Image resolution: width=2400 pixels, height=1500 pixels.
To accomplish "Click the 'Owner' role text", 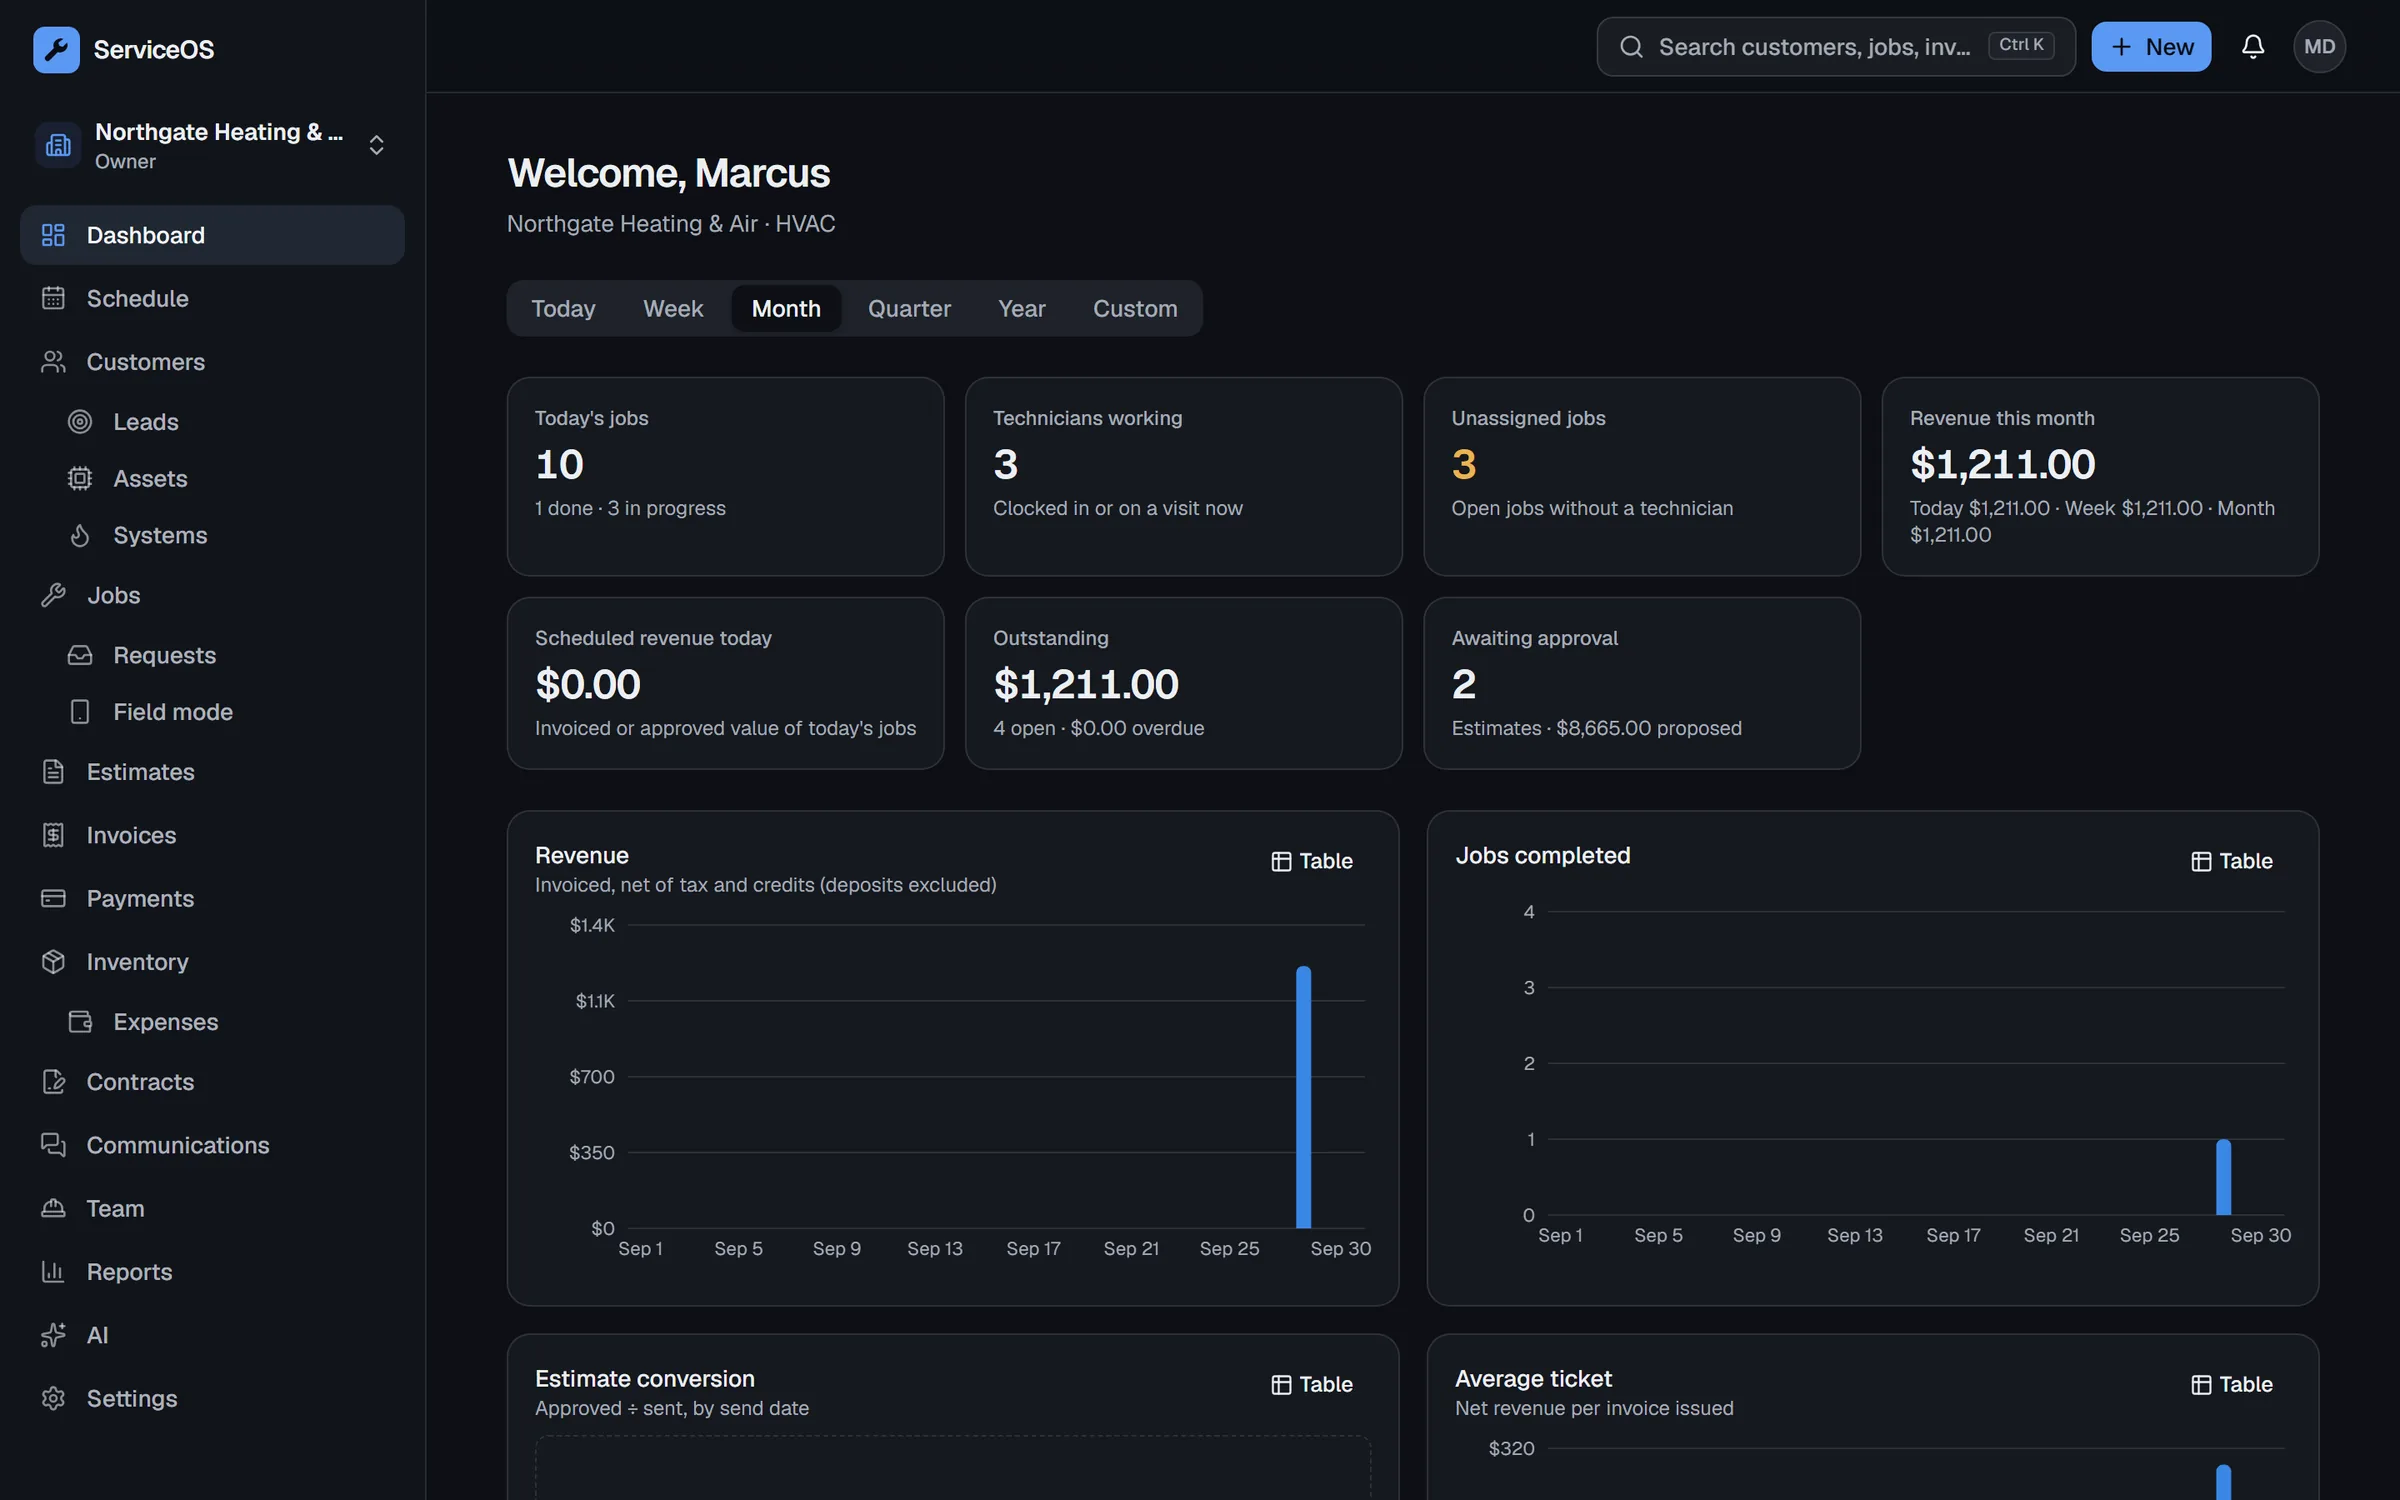I will pyautogui.click(x=125, y=161).
